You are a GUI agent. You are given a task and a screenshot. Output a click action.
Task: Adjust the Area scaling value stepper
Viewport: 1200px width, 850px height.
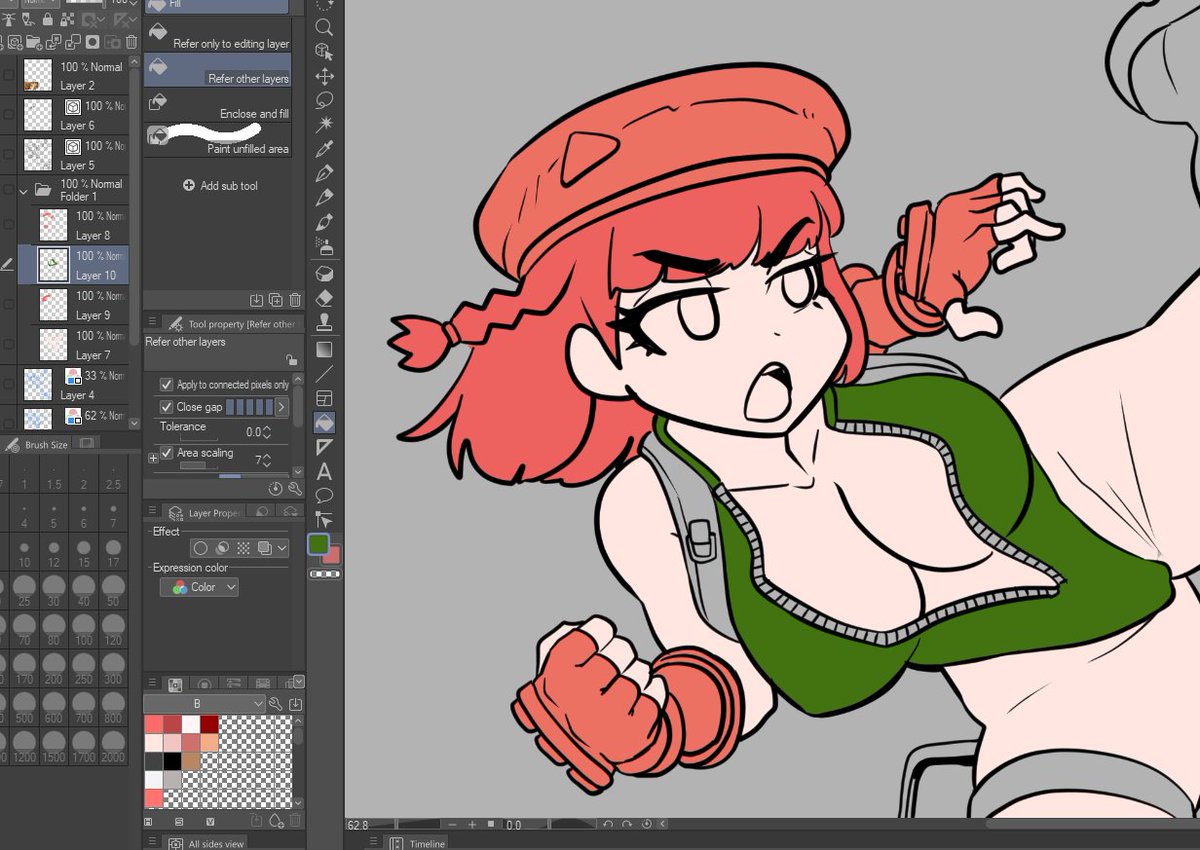[266, 460]
